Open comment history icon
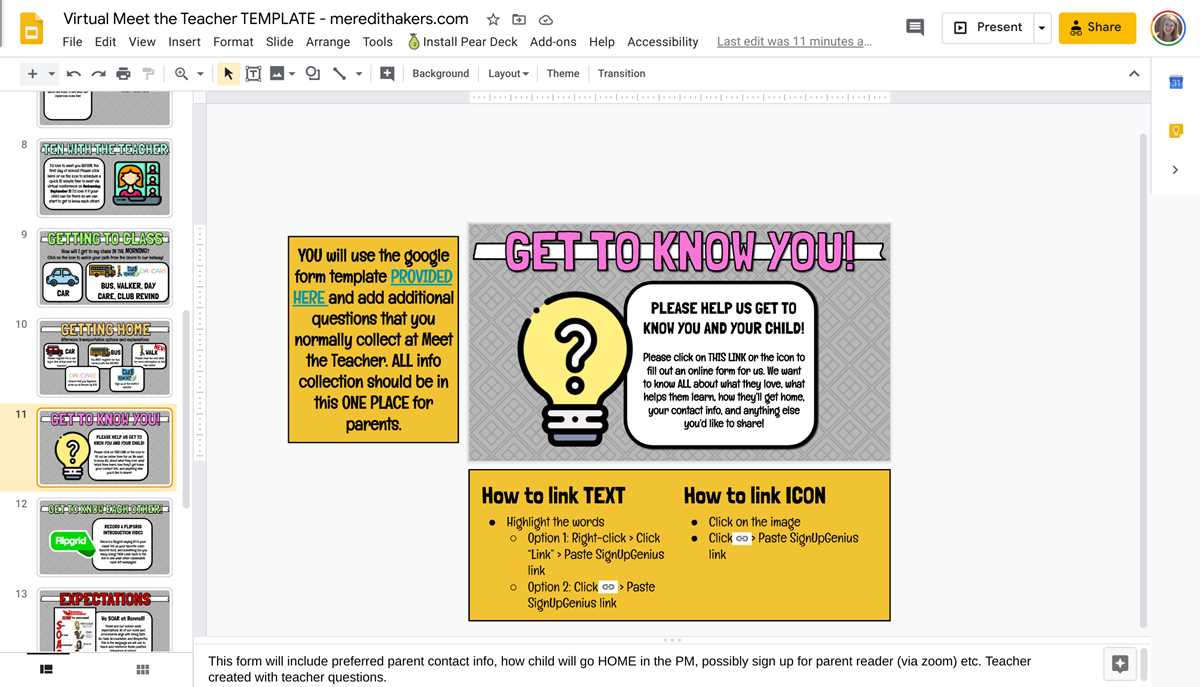The height and width of the screenshot is (687, 1200). point(915,27)
